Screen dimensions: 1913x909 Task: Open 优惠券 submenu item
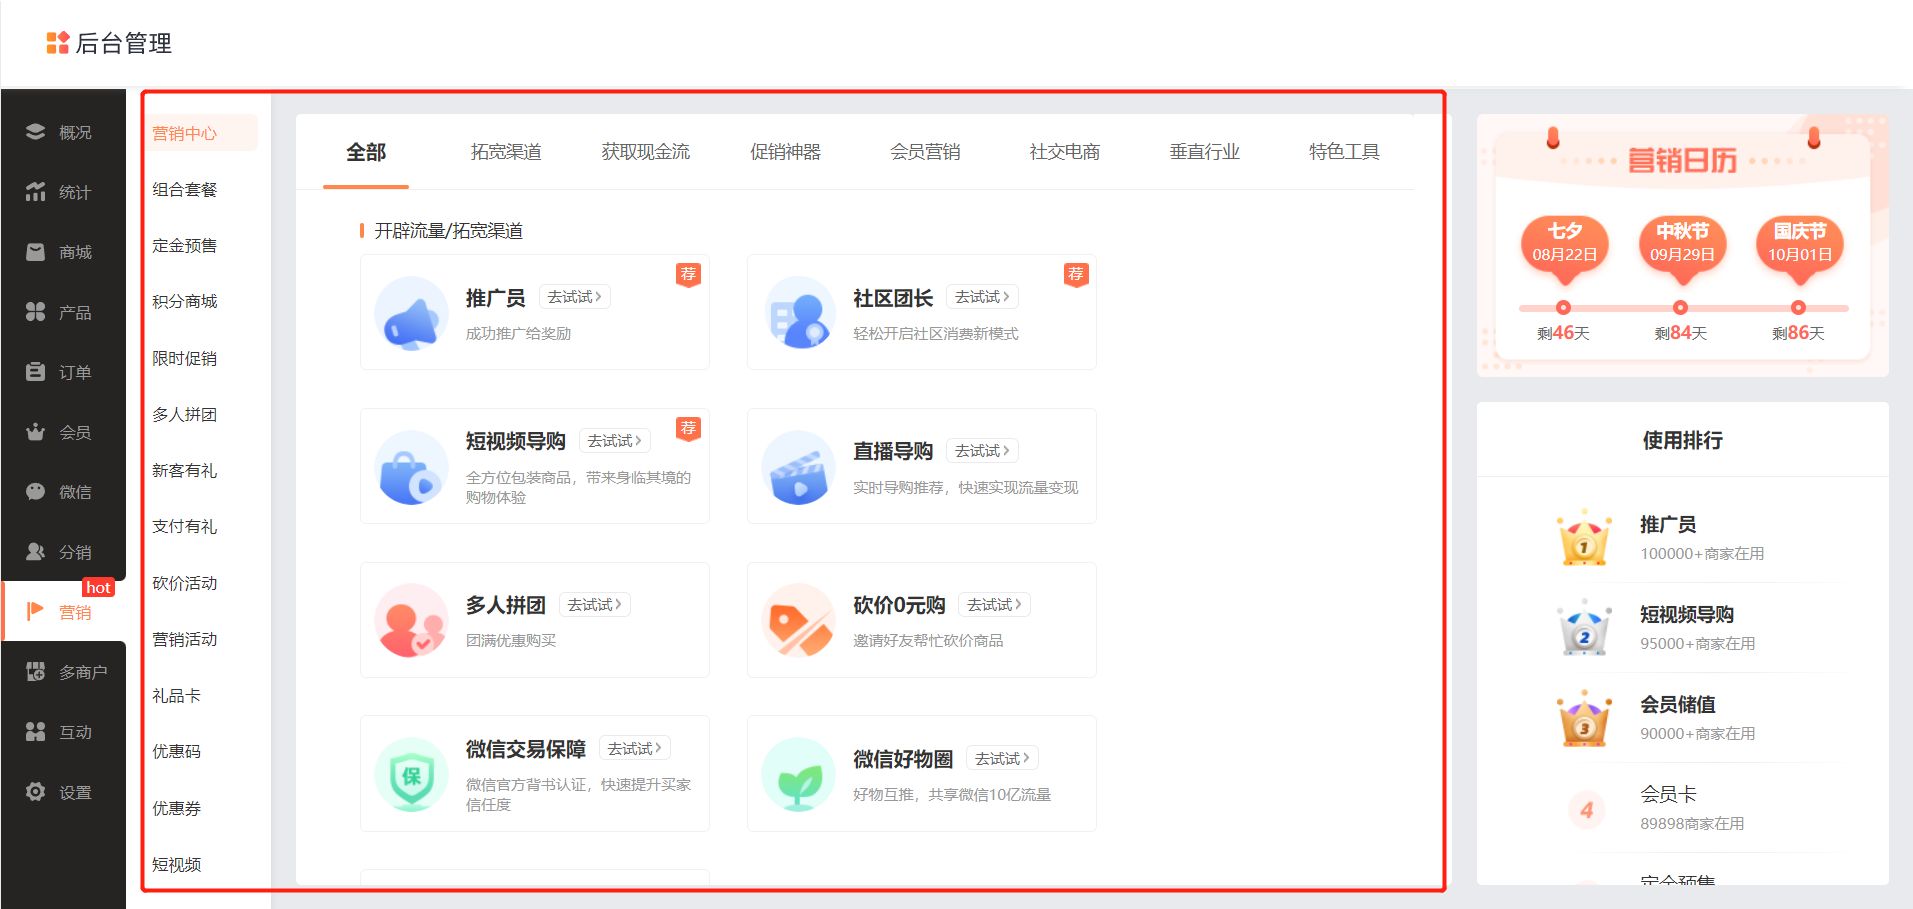(x=177, y=808)
